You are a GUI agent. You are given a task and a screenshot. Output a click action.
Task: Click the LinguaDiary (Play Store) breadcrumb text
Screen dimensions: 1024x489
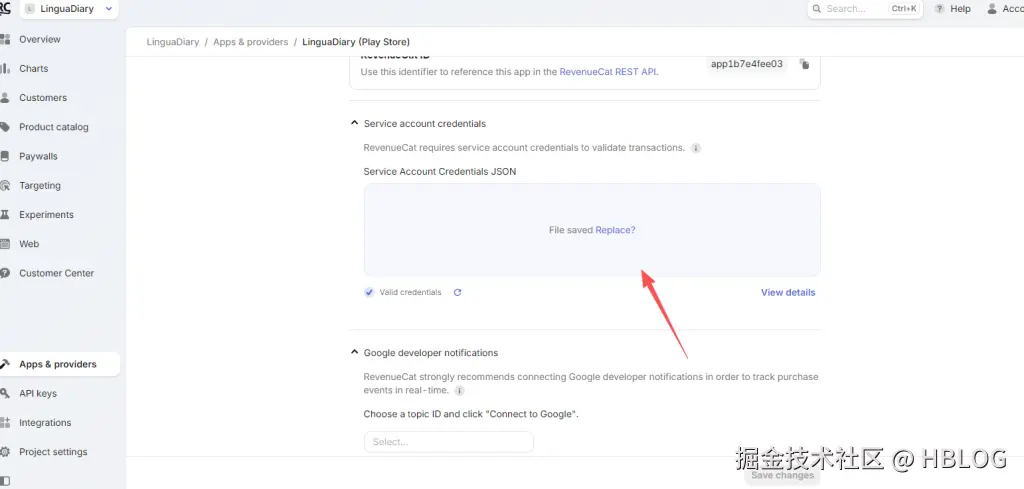point(356,42)
